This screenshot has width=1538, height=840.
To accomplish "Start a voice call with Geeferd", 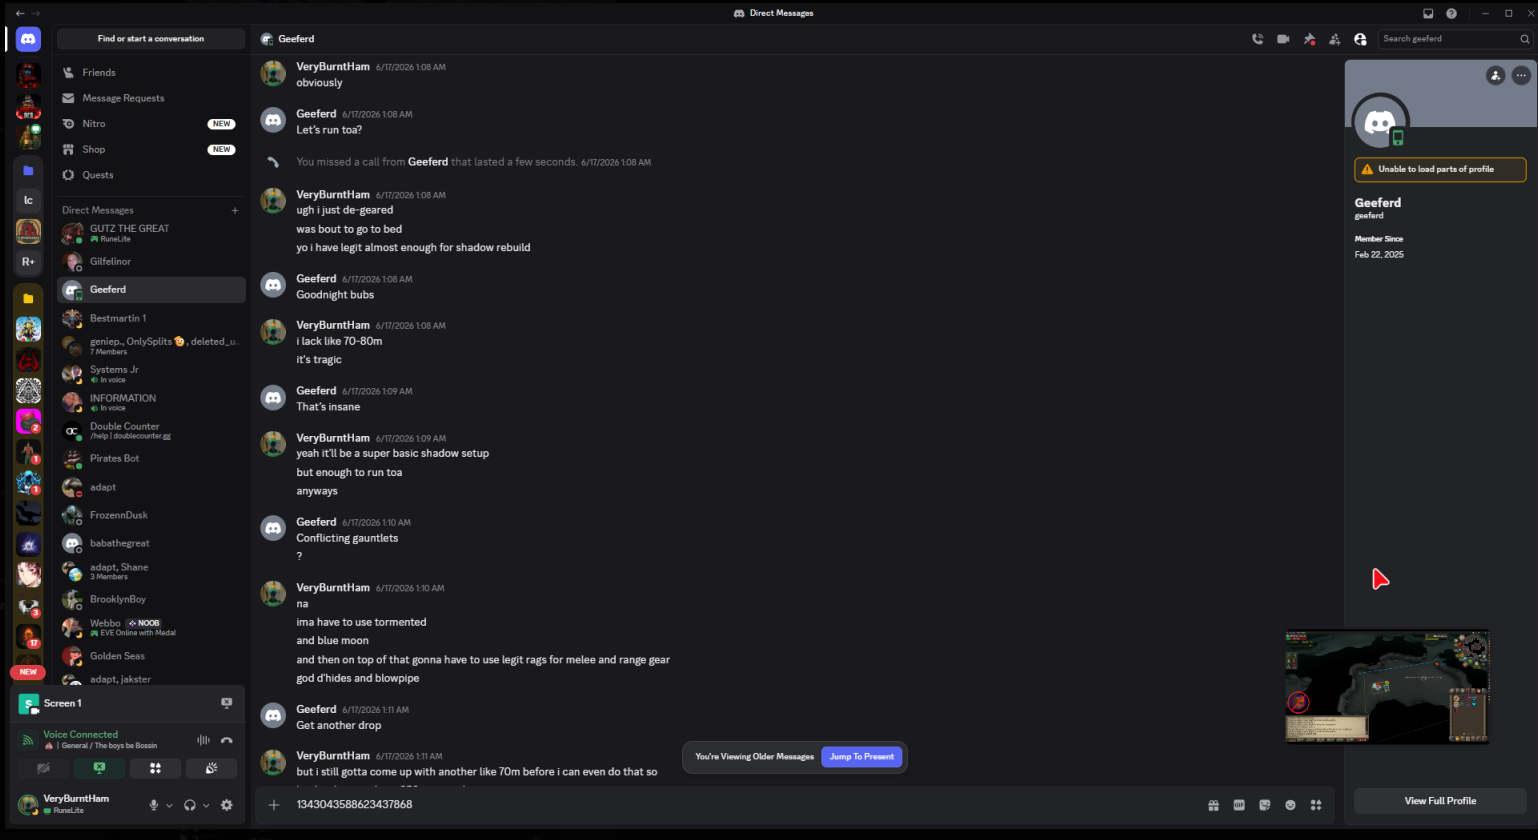I will 1257,39.
